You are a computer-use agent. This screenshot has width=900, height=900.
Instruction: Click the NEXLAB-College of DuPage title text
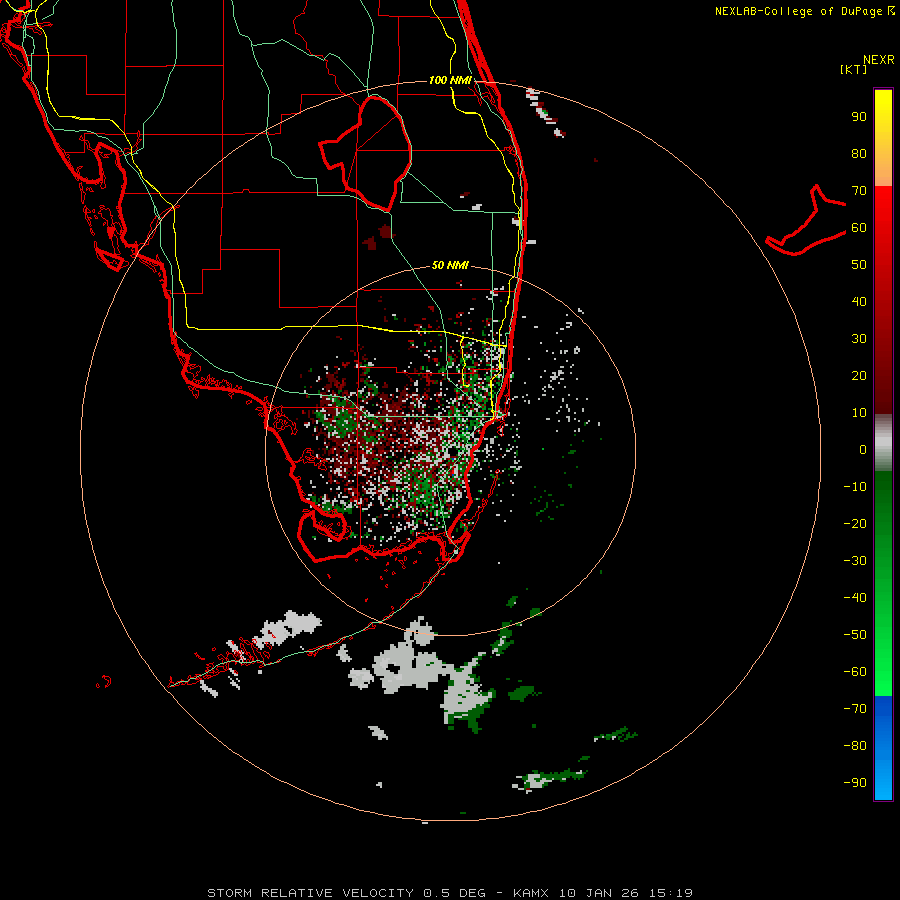point(799,11)
